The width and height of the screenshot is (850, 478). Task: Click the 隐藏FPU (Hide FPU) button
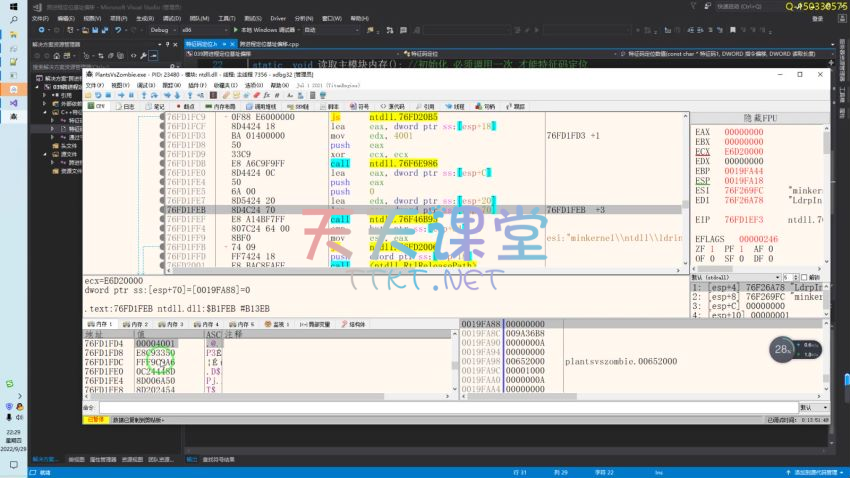pyautogui.click(x=759, y=118)
